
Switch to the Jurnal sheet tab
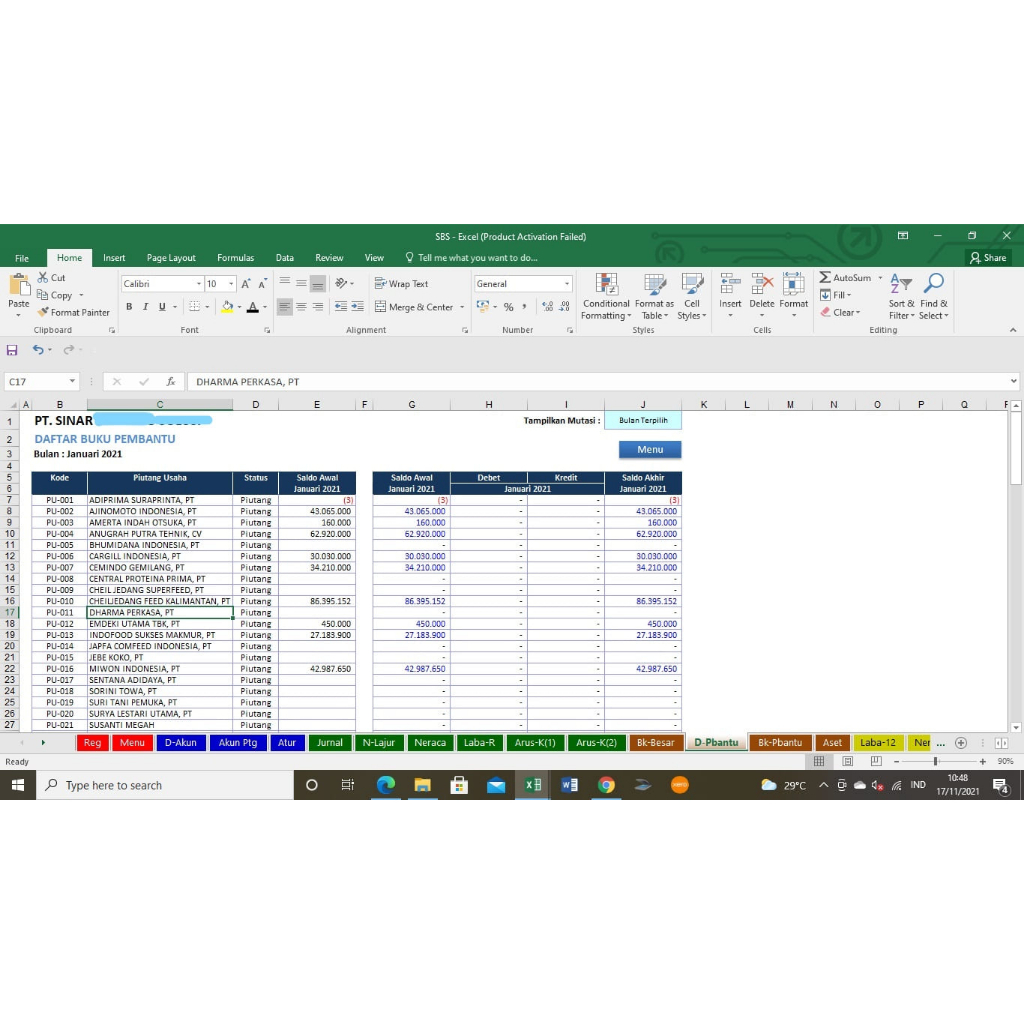(330, 743)
